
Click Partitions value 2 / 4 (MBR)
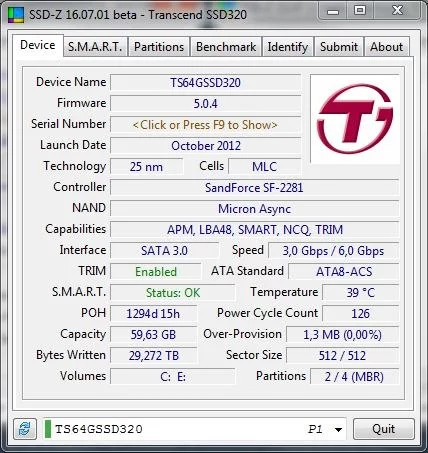(x=355, y=377)
